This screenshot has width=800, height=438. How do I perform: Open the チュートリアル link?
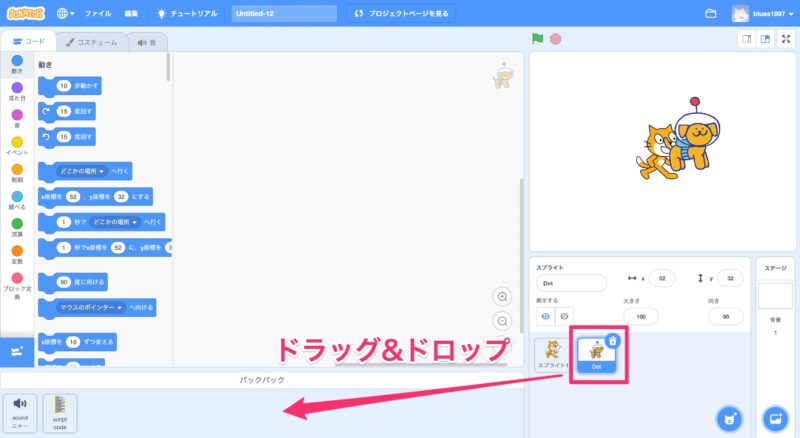[x=188, y=14]
